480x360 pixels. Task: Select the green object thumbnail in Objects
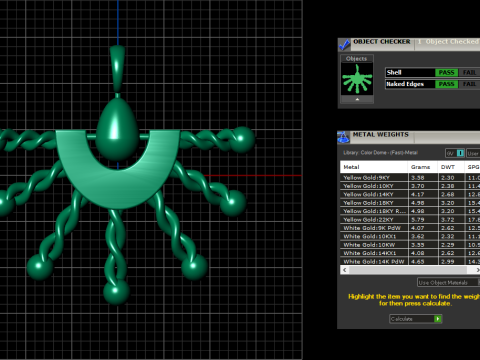[x=357, y=79]
